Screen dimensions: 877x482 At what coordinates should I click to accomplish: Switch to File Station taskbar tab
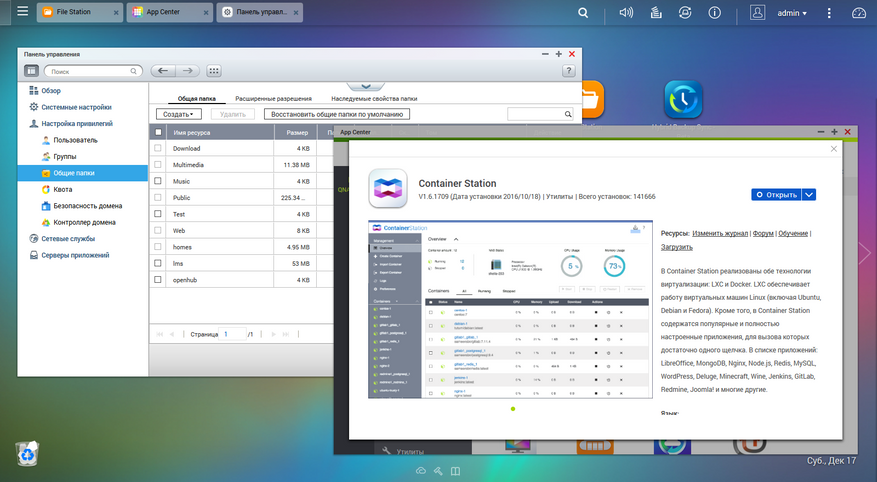[80, 12]
